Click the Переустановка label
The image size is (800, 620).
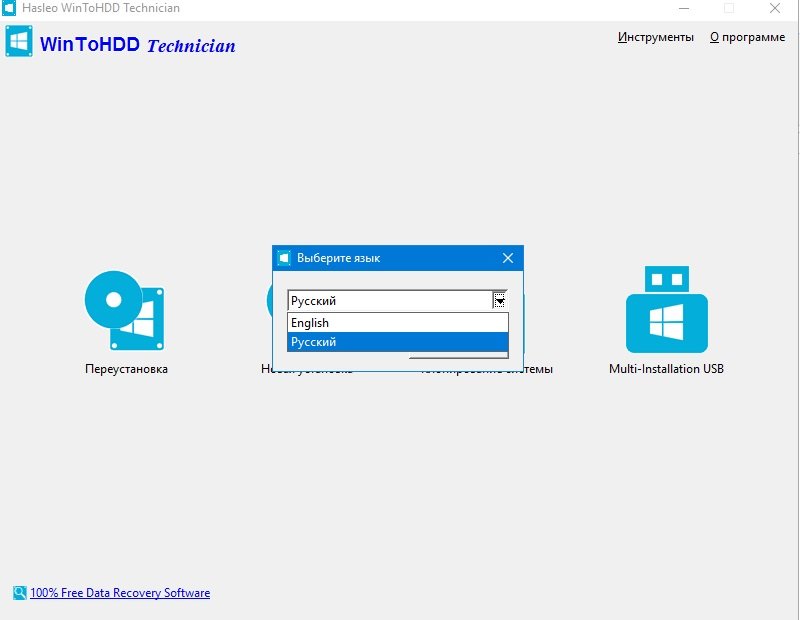[x=126, y=368]
